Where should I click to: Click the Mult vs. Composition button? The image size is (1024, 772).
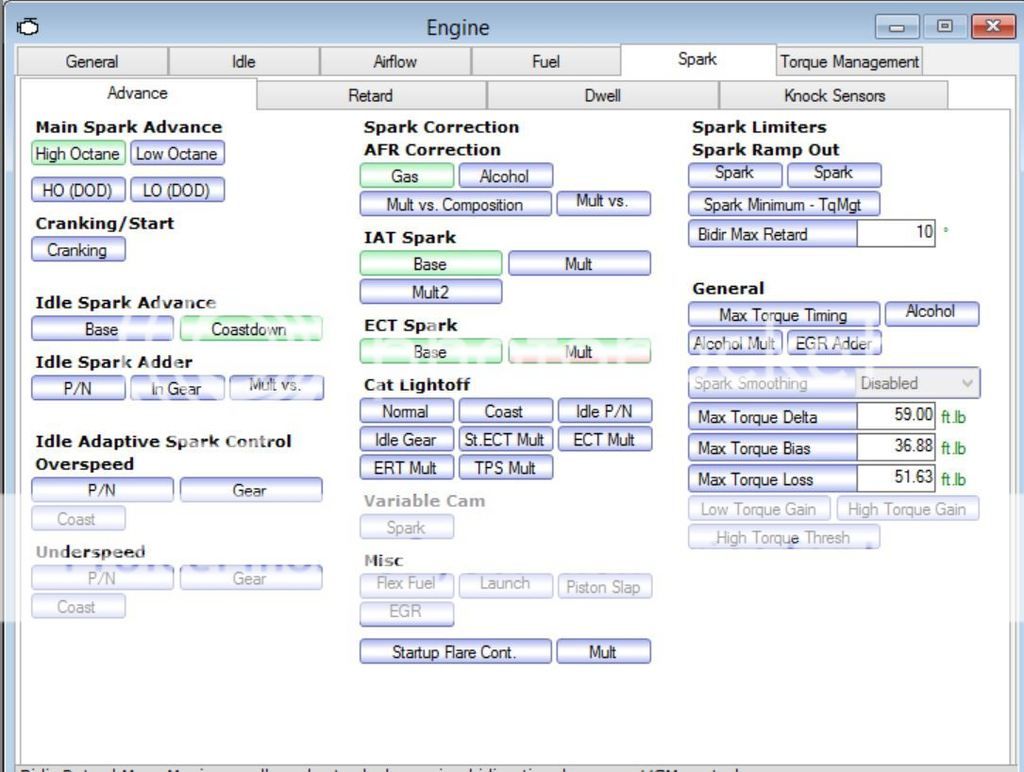tap(455, 205)
